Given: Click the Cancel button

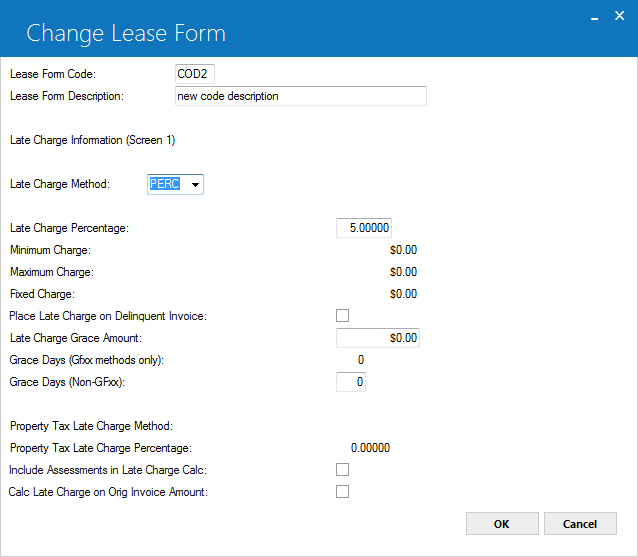Looking at the screenshot, I should point(580,524).
